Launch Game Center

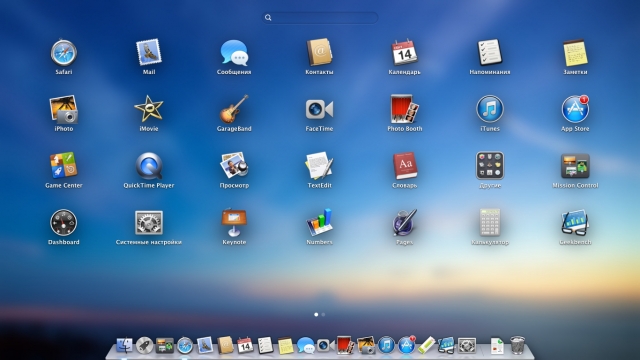coord(63,166)
